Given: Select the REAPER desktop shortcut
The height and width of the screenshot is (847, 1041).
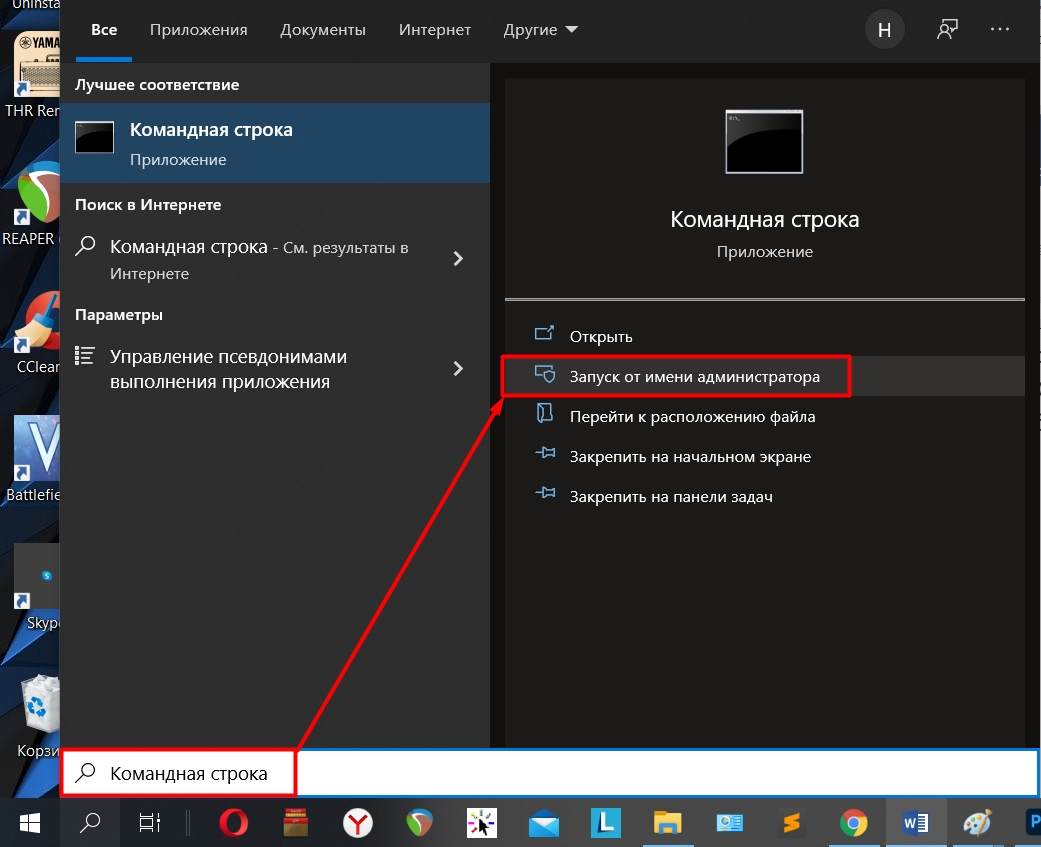Looking at the screenshot, I should pos(32,203).
